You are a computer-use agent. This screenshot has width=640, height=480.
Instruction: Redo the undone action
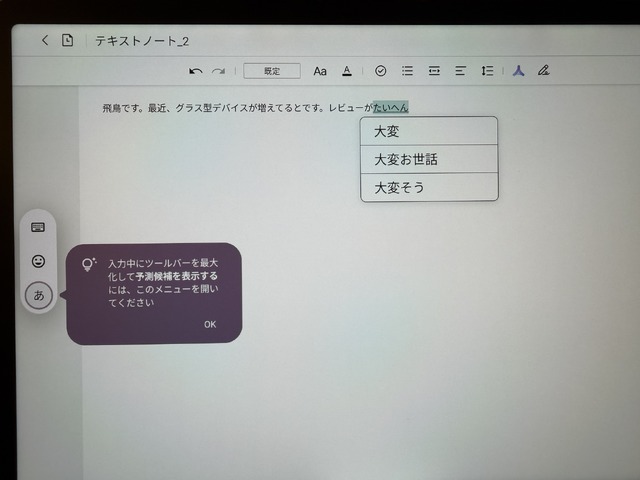tap(218, 71)
